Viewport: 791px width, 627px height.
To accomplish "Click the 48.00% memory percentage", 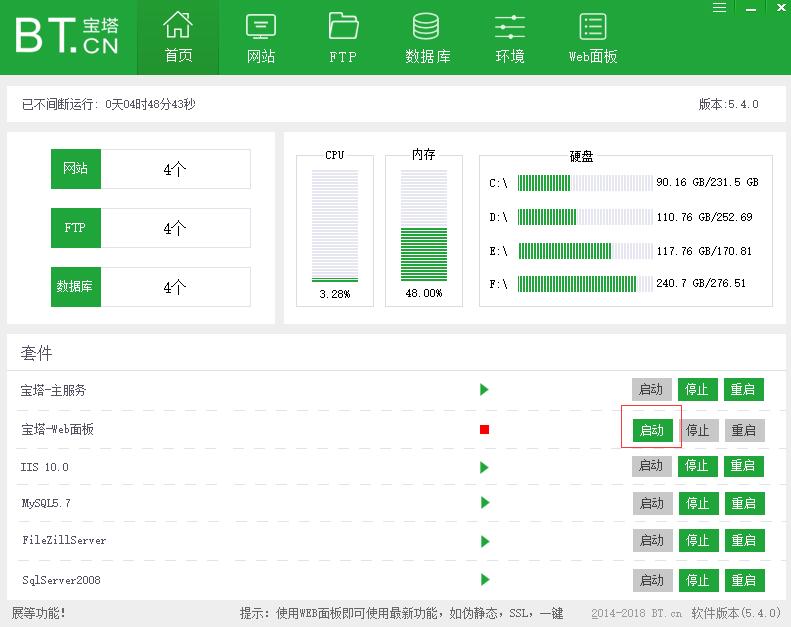I will click(424, 293).
